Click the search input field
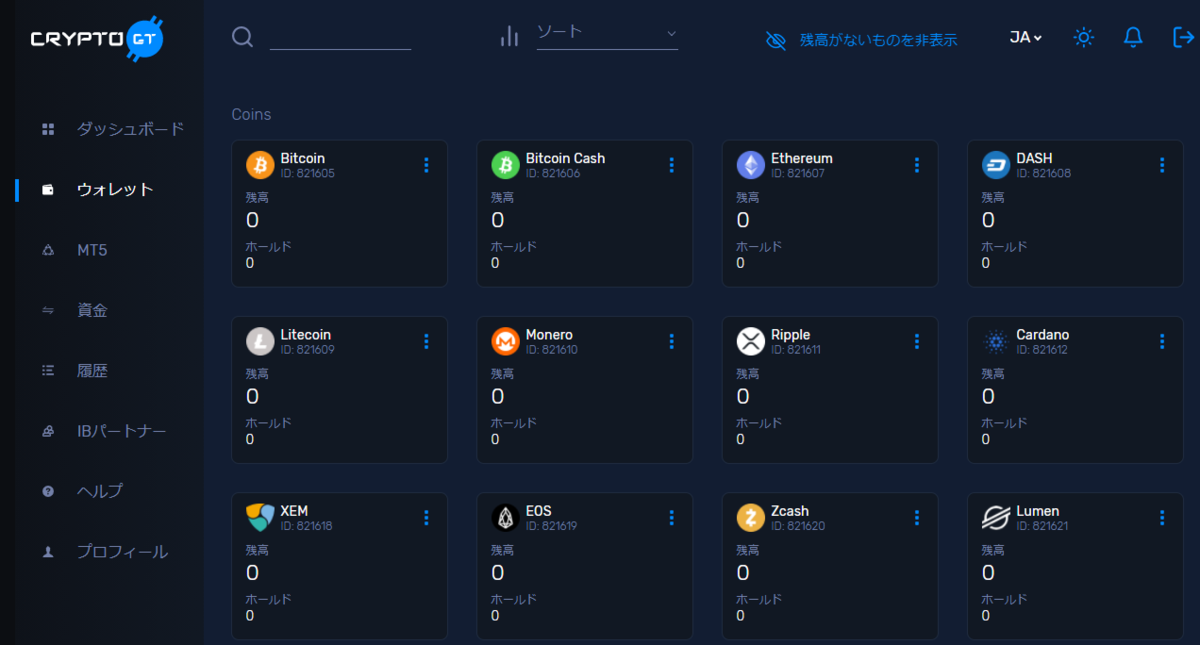Viewport: 1200px width, 645px height. click(x=341, y=36)
